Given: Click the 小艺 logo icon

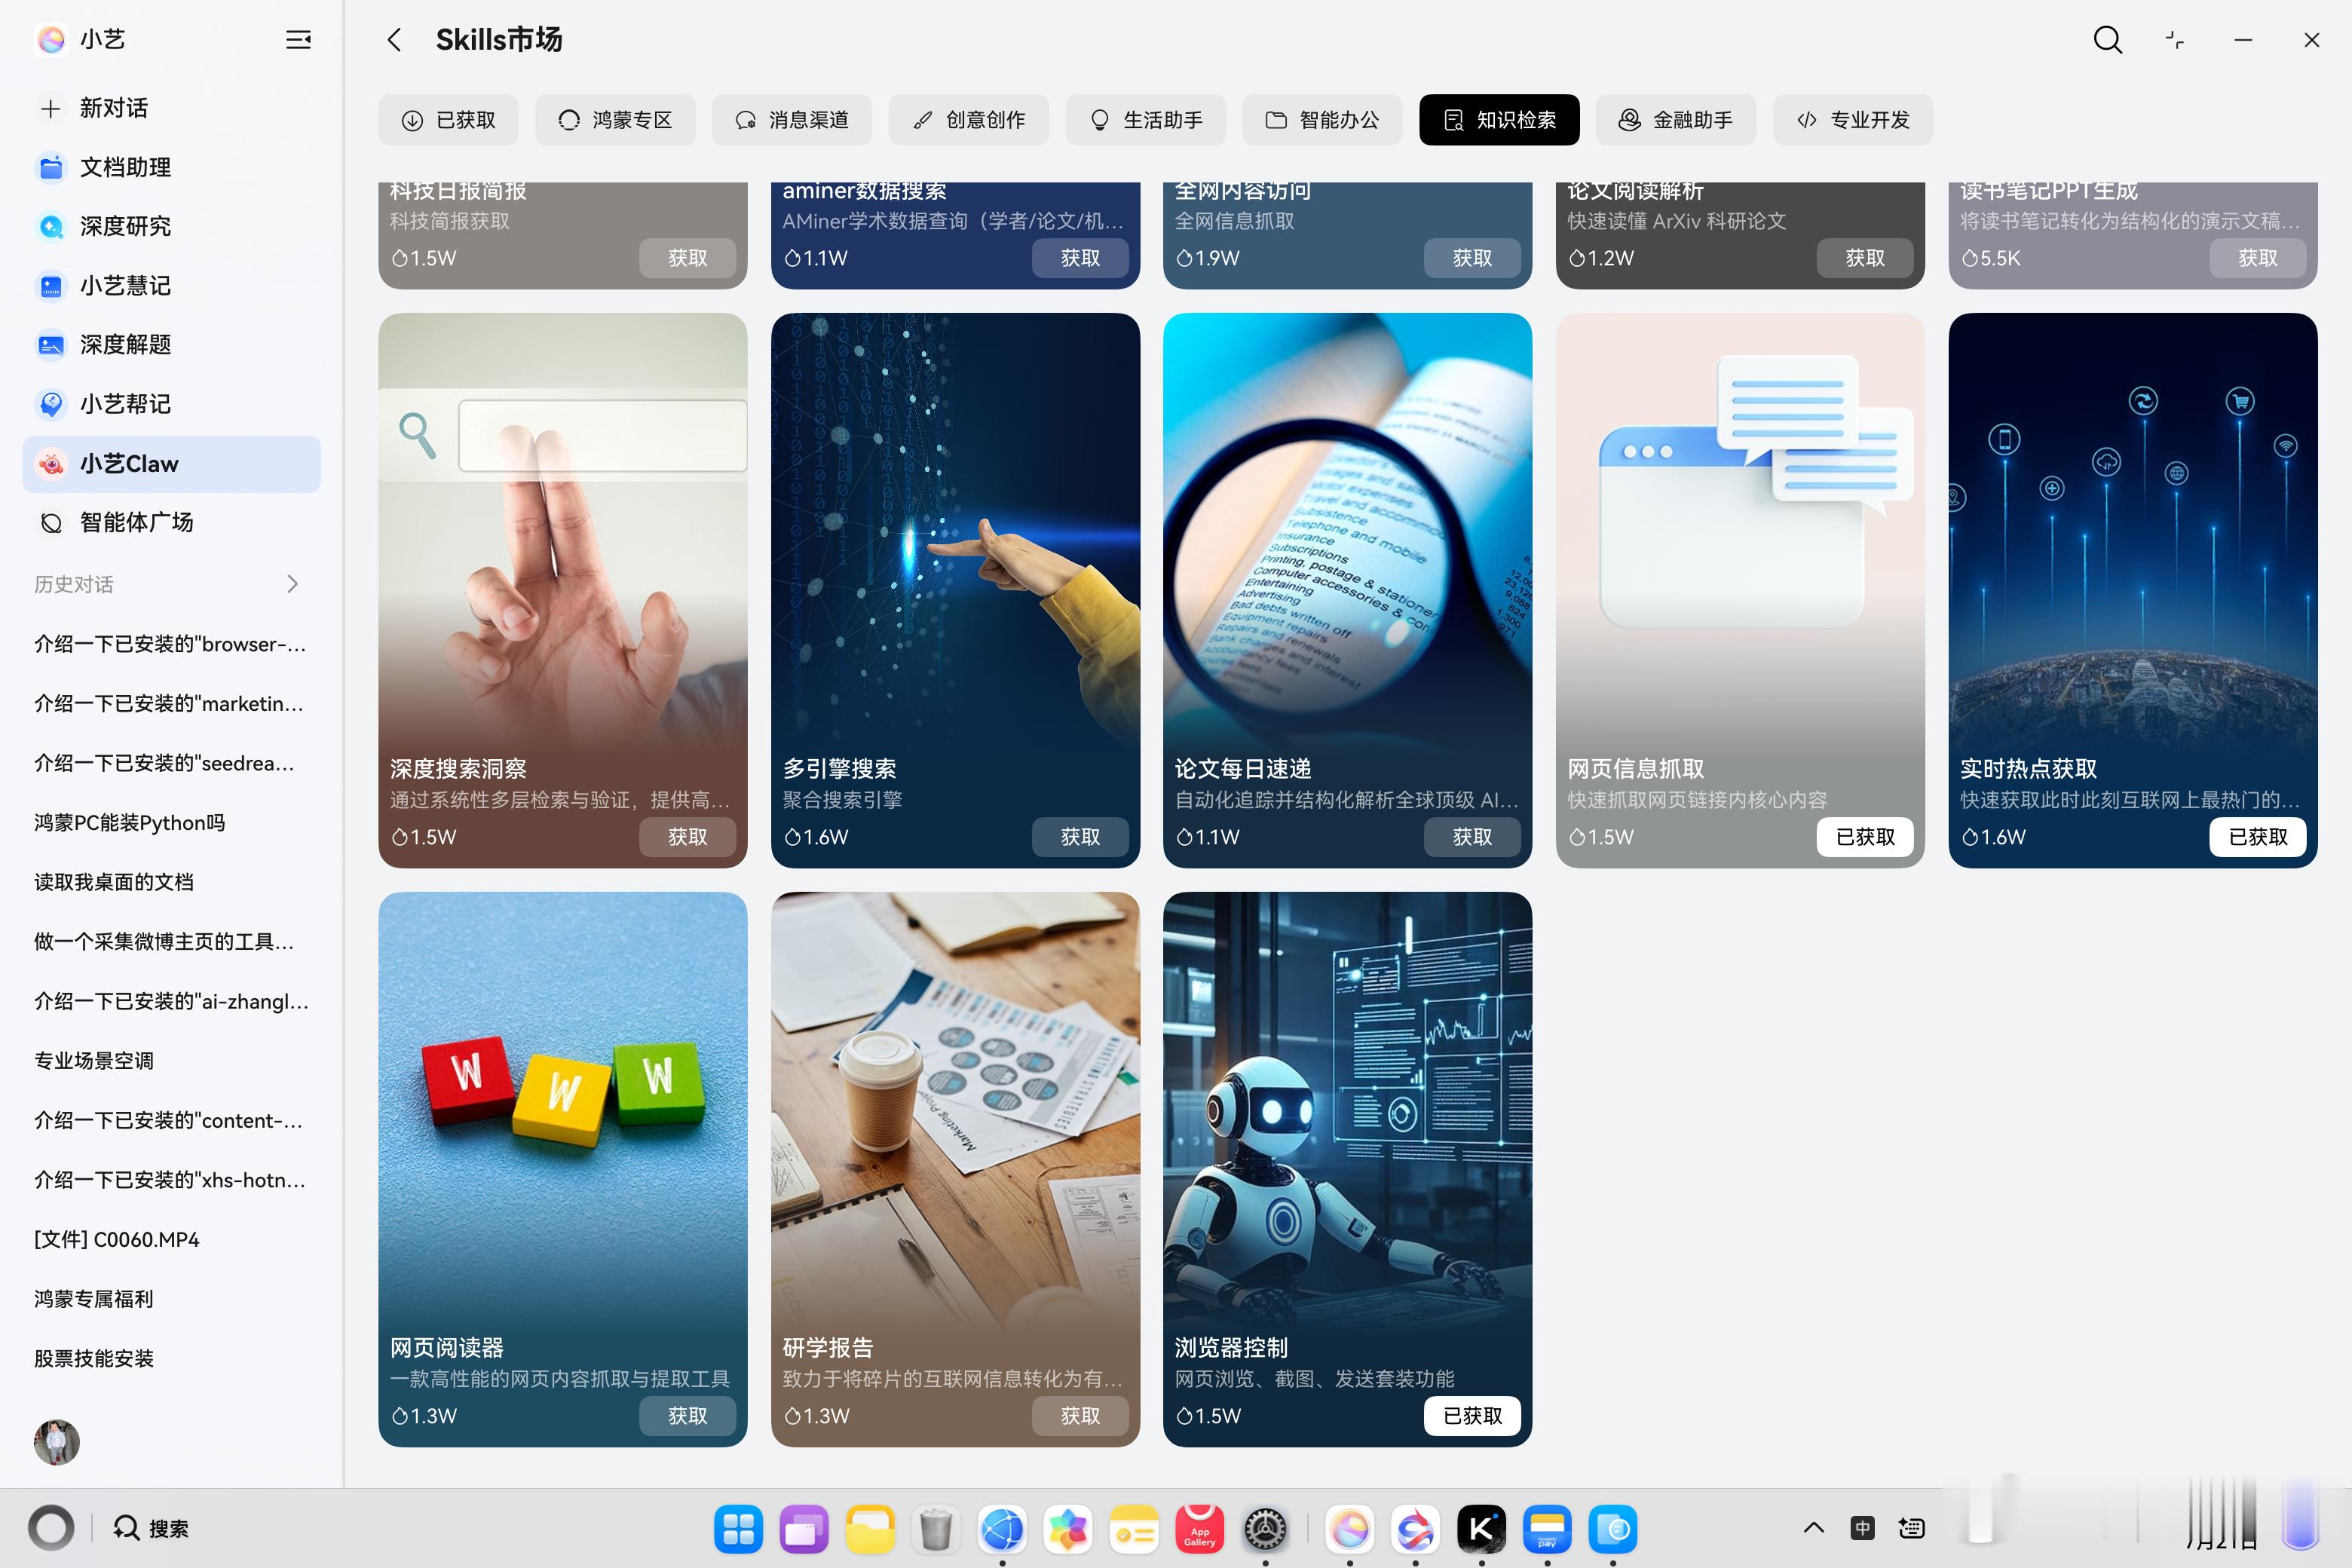Looking at the screenshot, I should tap(51, 39).
